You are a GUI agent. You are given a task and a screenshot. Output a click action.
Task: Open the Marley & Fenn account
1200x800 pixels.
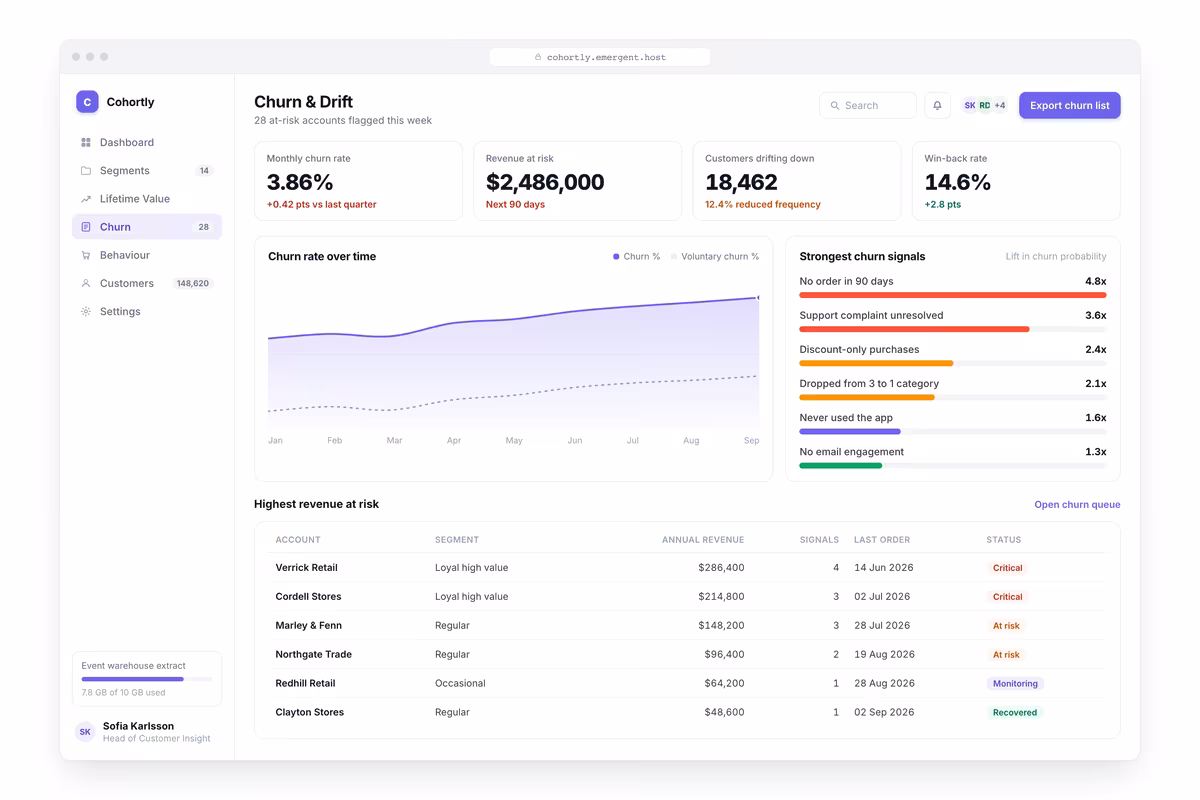(308, 626)
